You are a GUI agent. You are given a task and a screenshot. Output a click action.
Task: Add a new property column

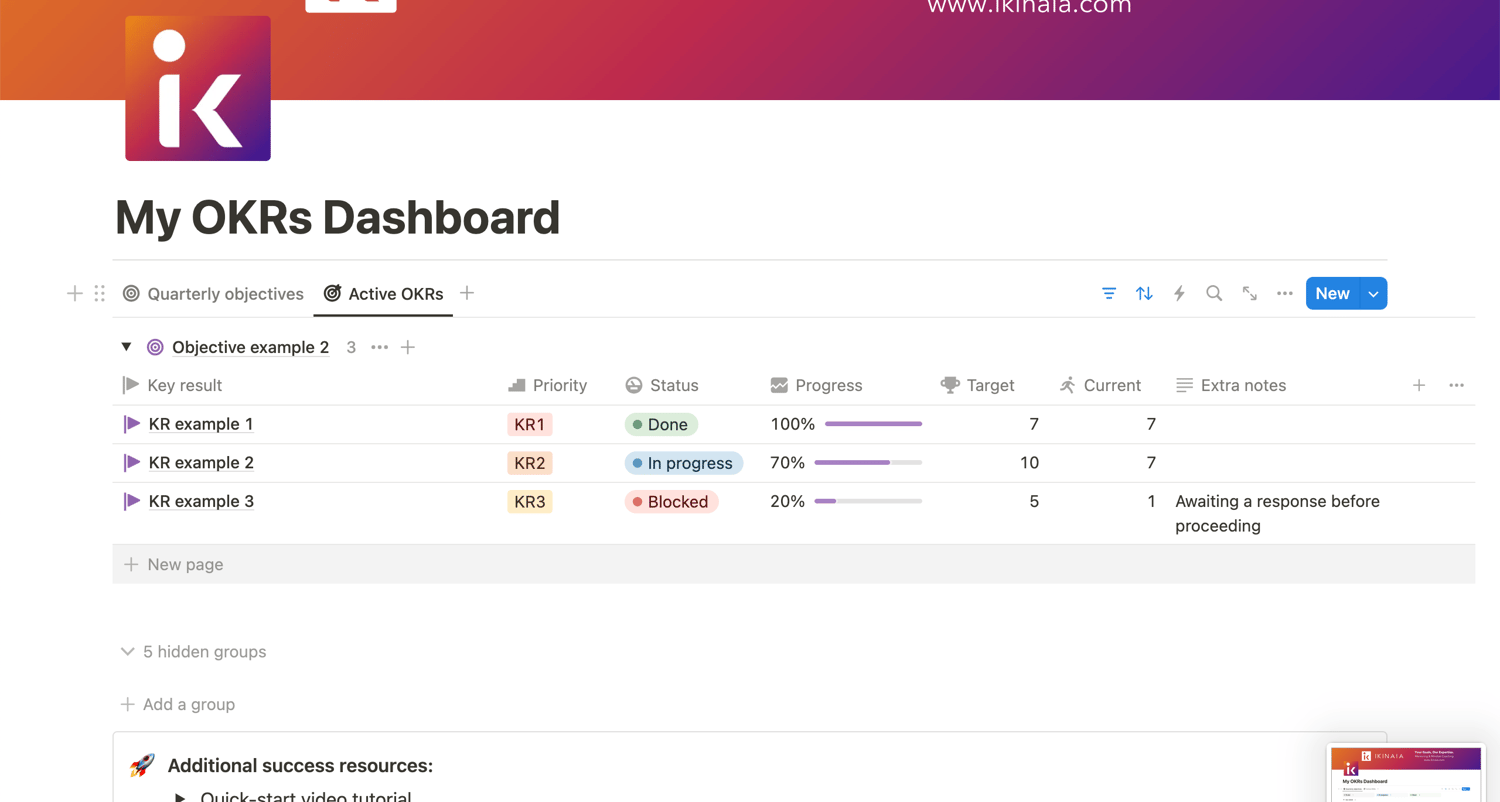coord(1419,385)
